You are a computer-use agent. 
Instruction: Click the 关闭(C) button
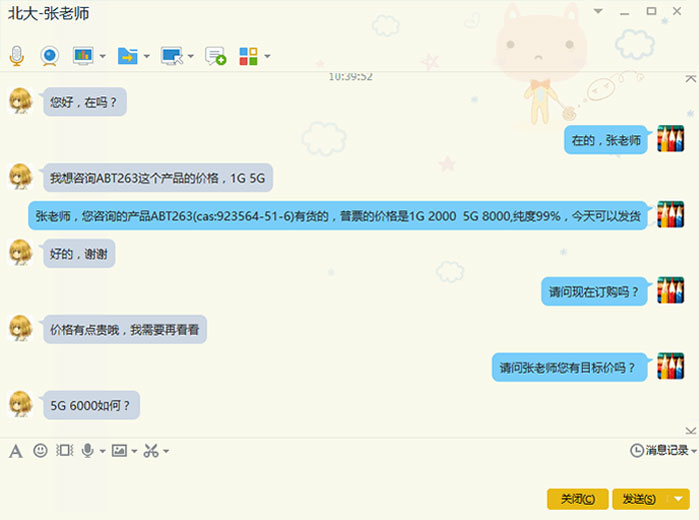pos(578,499)
